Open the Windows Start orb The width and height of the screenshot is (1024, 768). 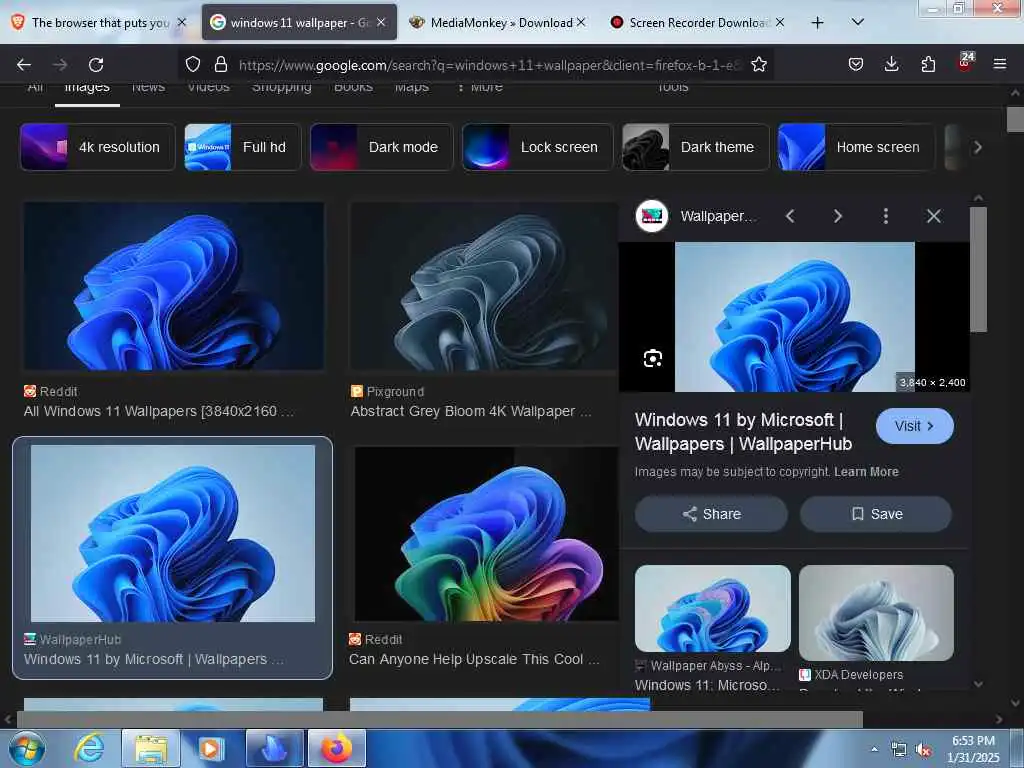pos(27,748)
